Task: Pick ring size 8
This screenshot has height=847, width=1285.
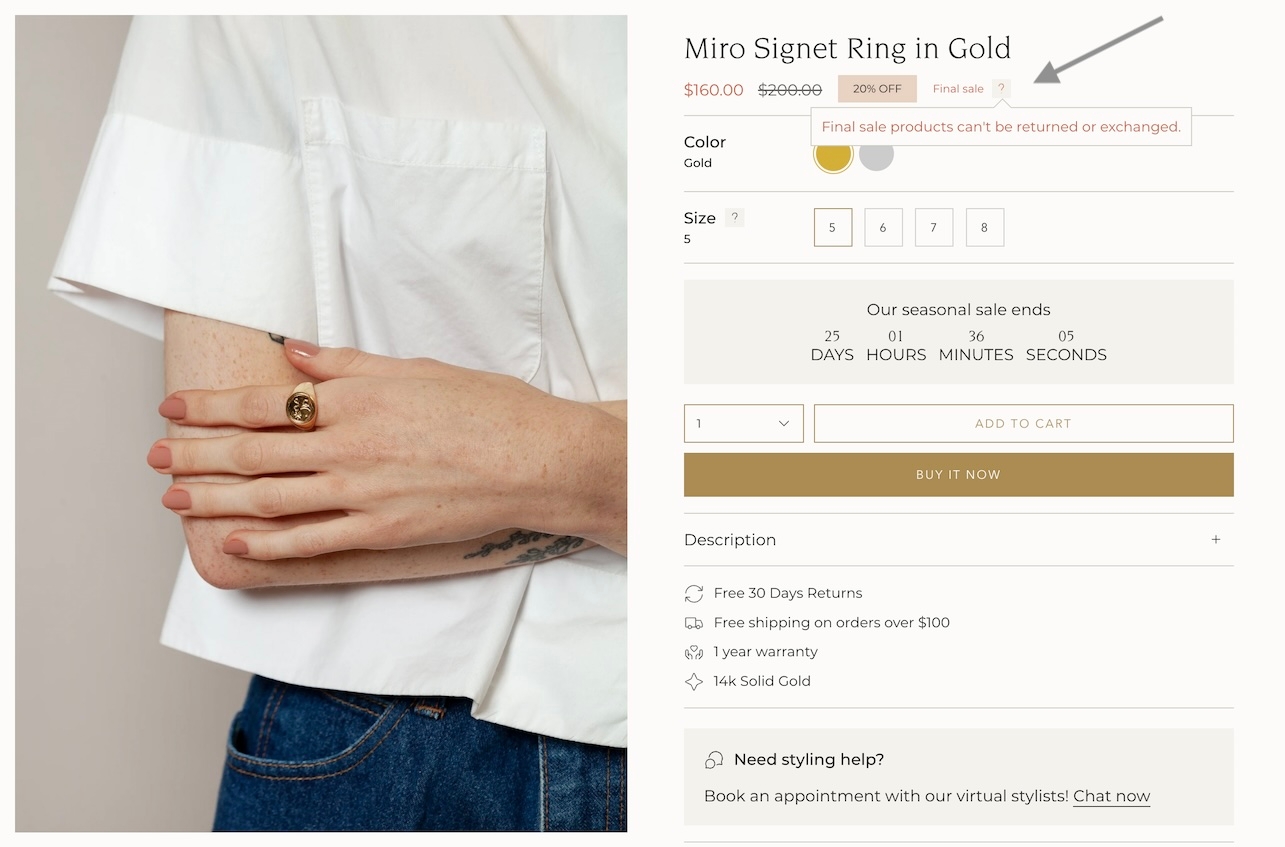Action: [985, 227]
